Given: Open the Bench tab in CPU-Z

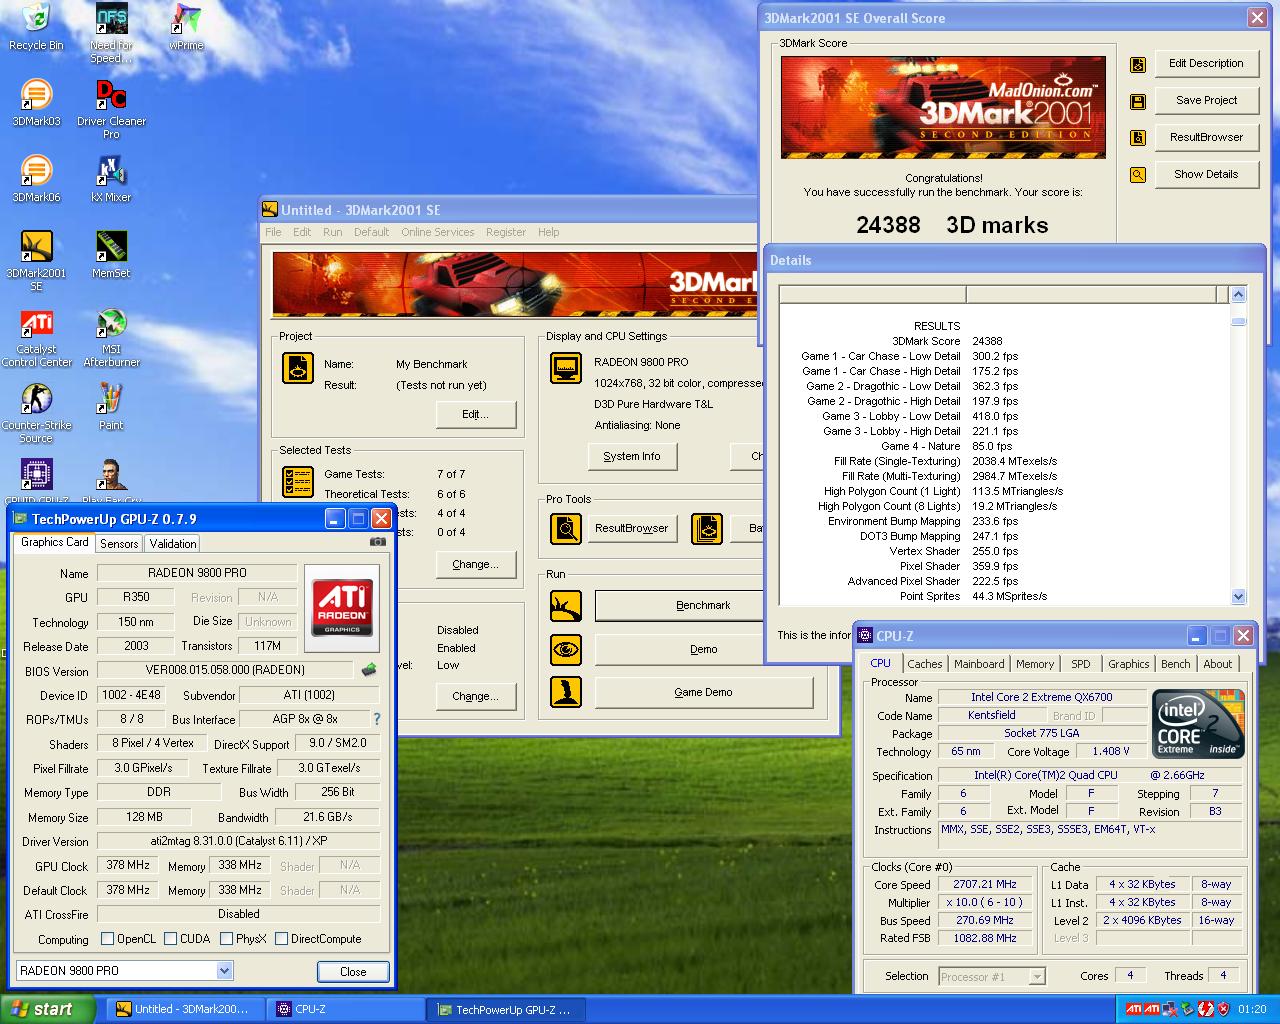Looking at the screenshot, I should tap(1176, 664).
